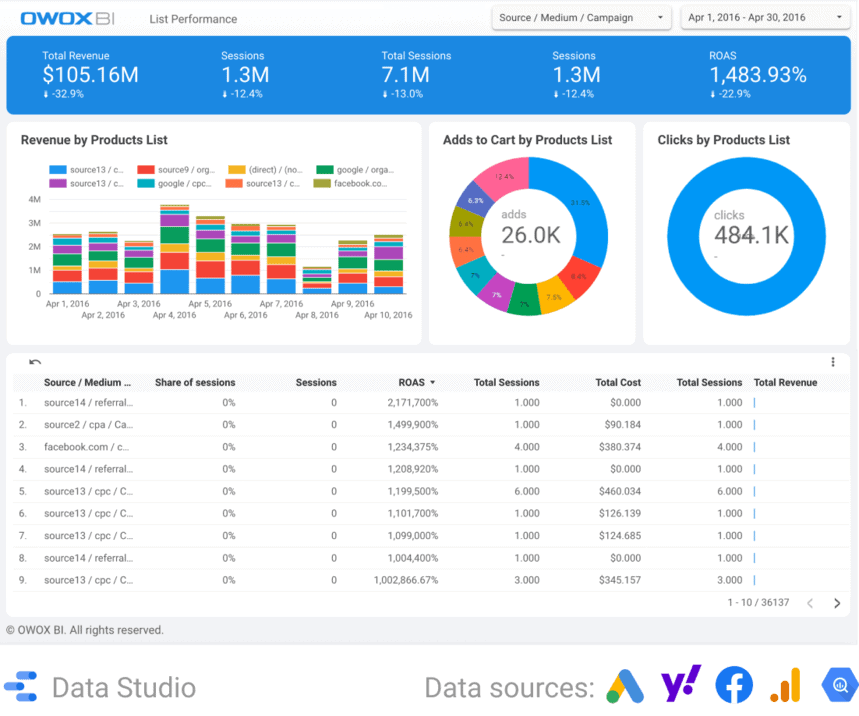The height and width of the screenshot is (716, 859).
Task: Select the Google Ads data source icon
Action: pyautogui.click(x=625, y=685)
